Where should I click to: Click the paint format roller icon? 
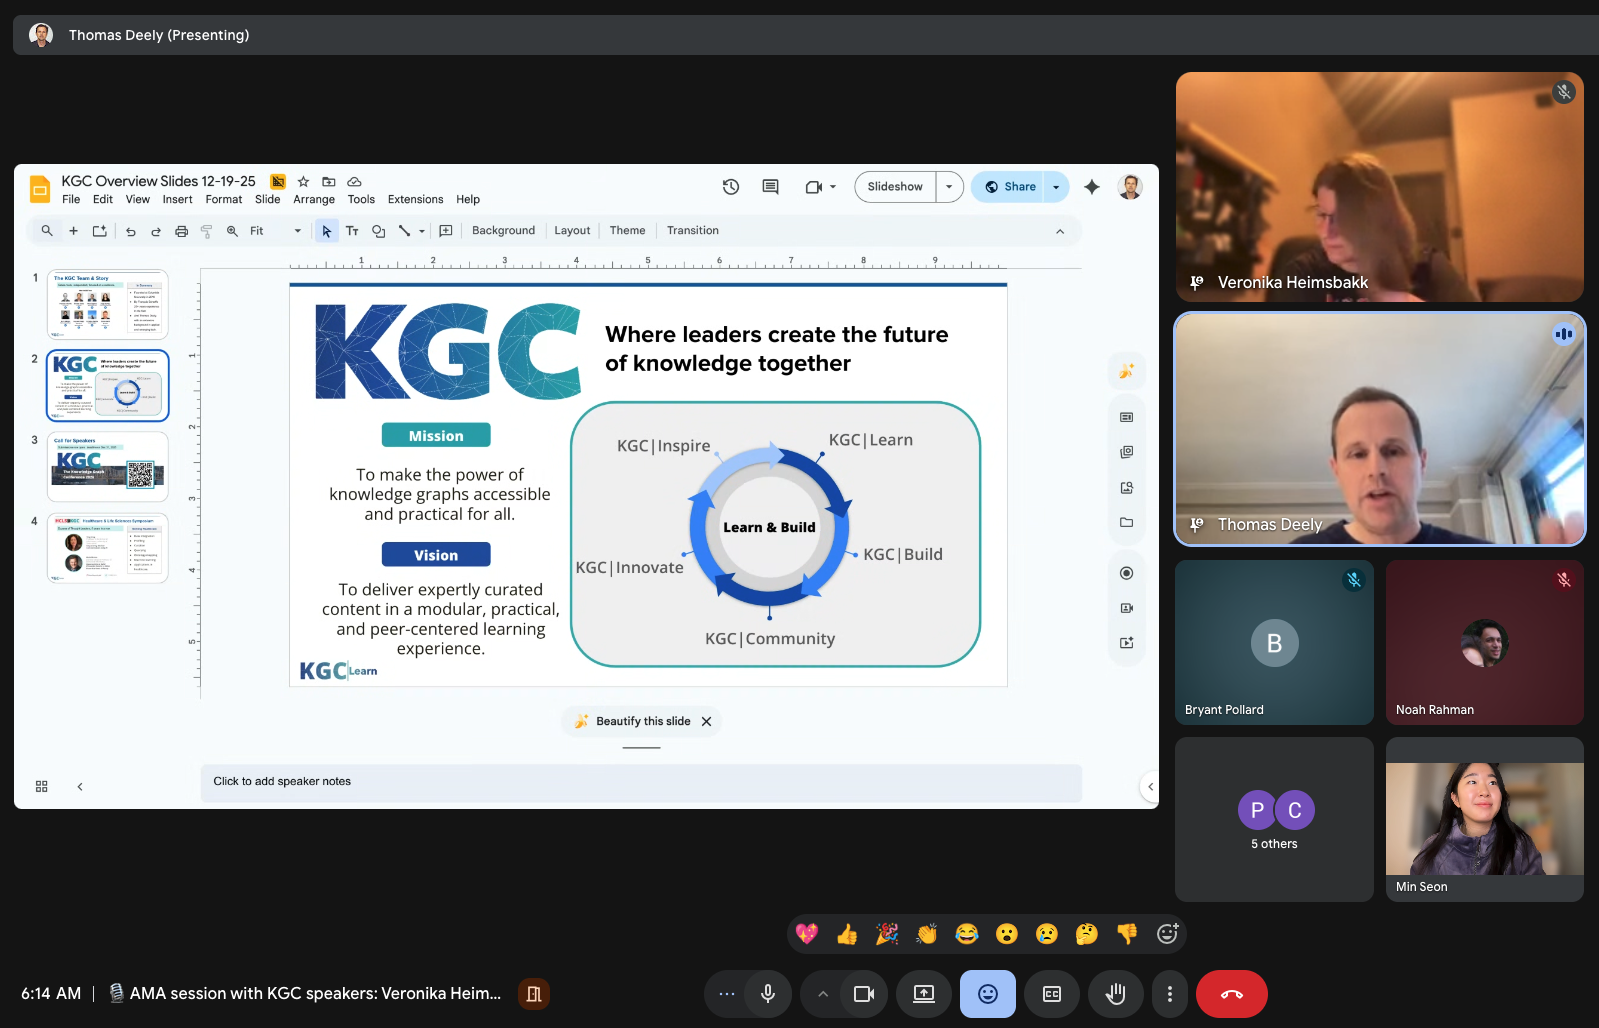click(x=207, y=231)
